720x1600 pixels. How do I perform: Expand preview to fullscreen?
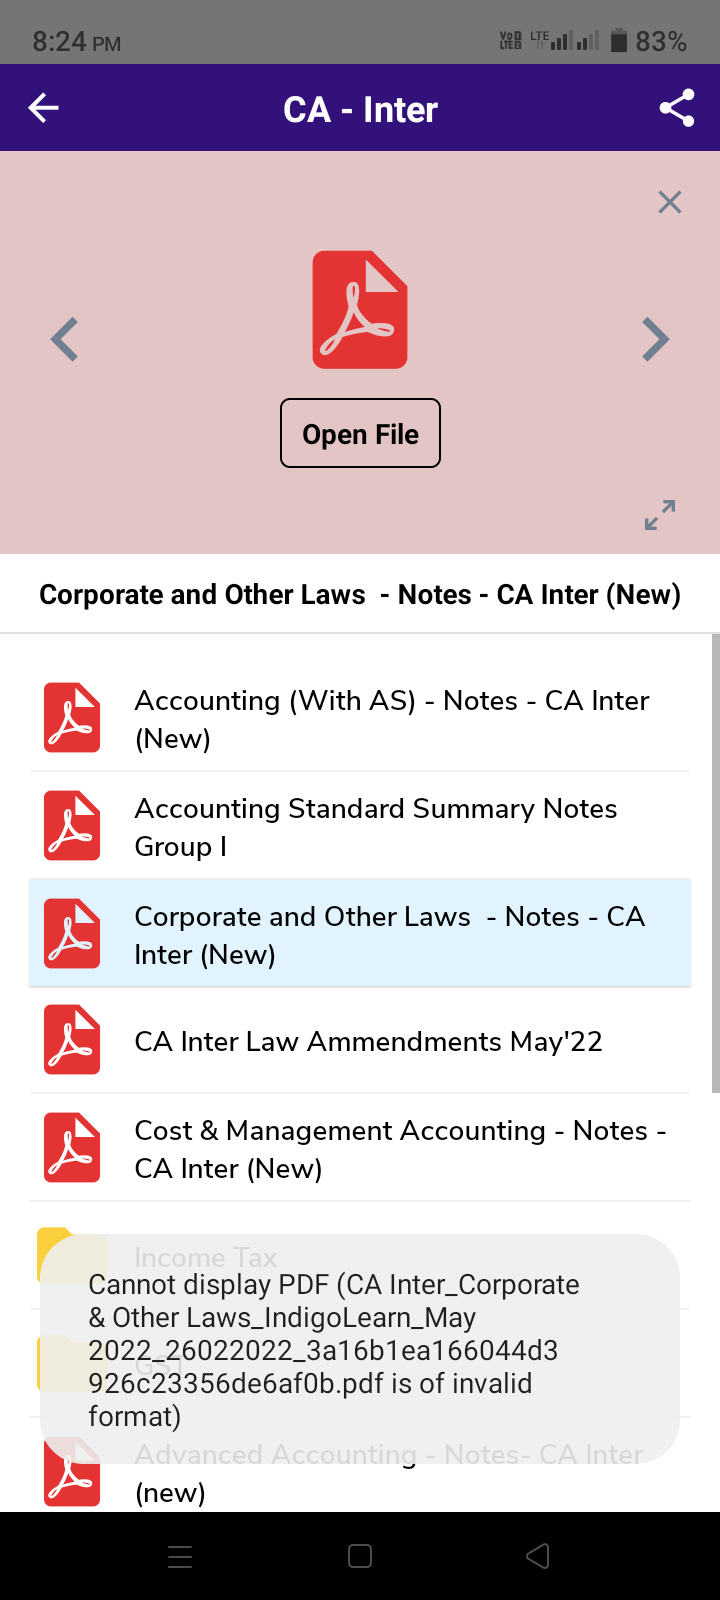coord(660,515)
